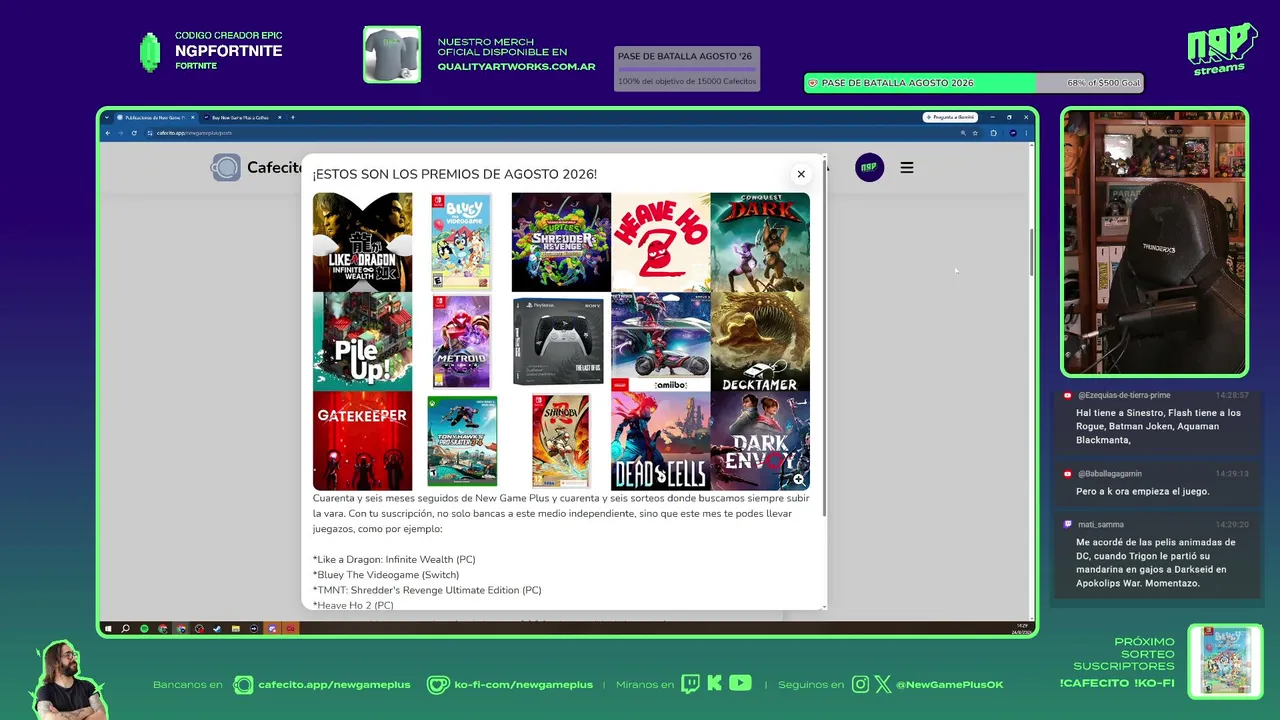
Task: Click the ko-fi.com/newgameplus link
Action: click(523, 685)
